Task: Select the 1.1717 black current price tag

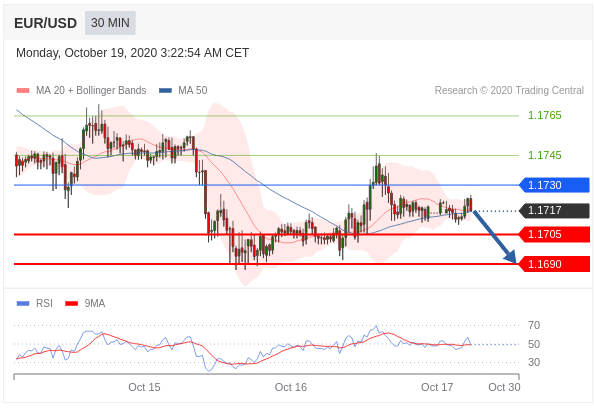Action: [x=554, y=211]
